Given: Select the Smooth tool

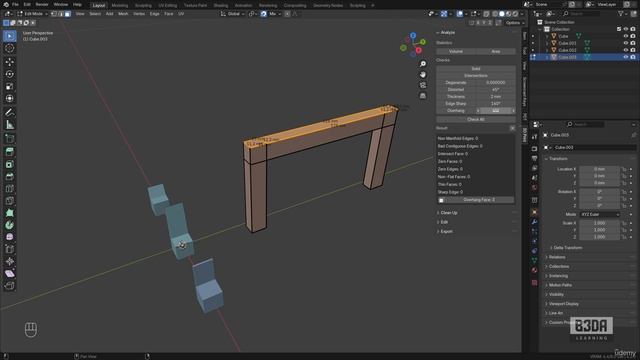Looking at the screenshot, I should pos(9,237).
